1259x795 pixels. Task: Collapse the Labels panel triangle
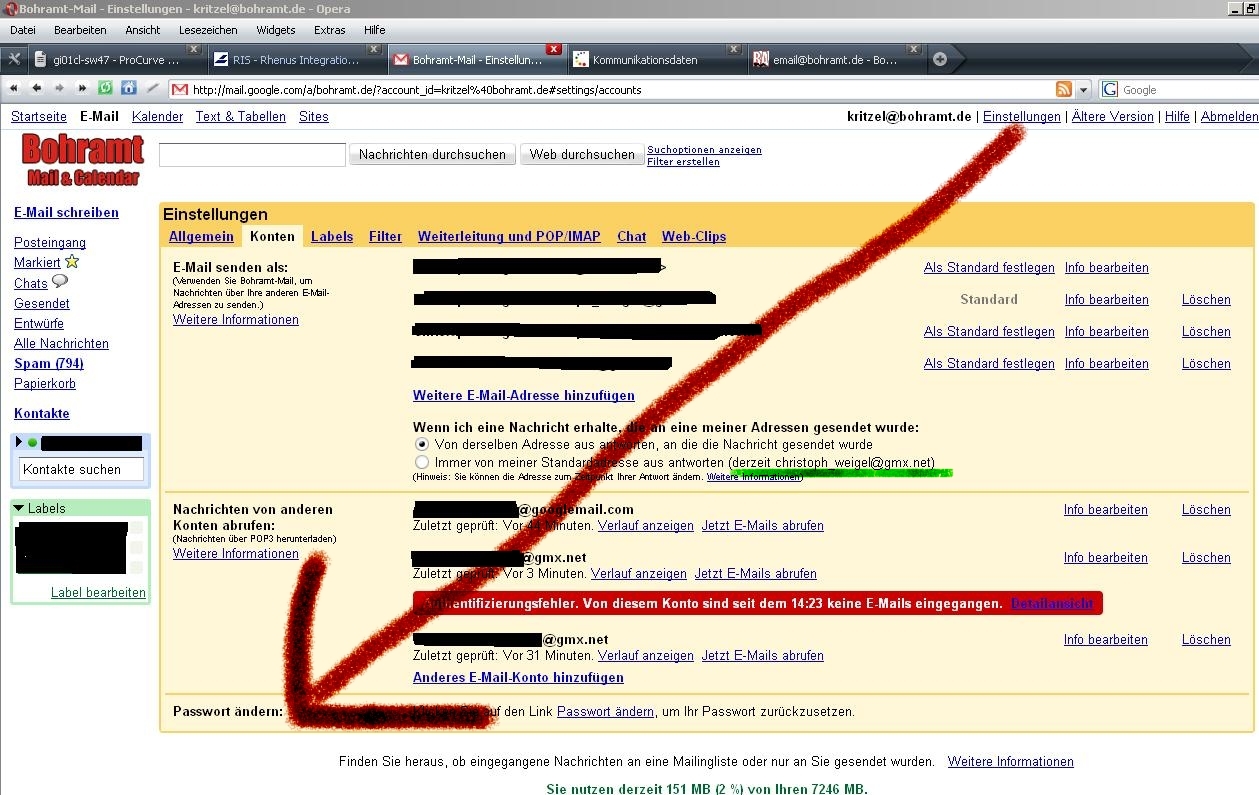[x=19, y=508]
